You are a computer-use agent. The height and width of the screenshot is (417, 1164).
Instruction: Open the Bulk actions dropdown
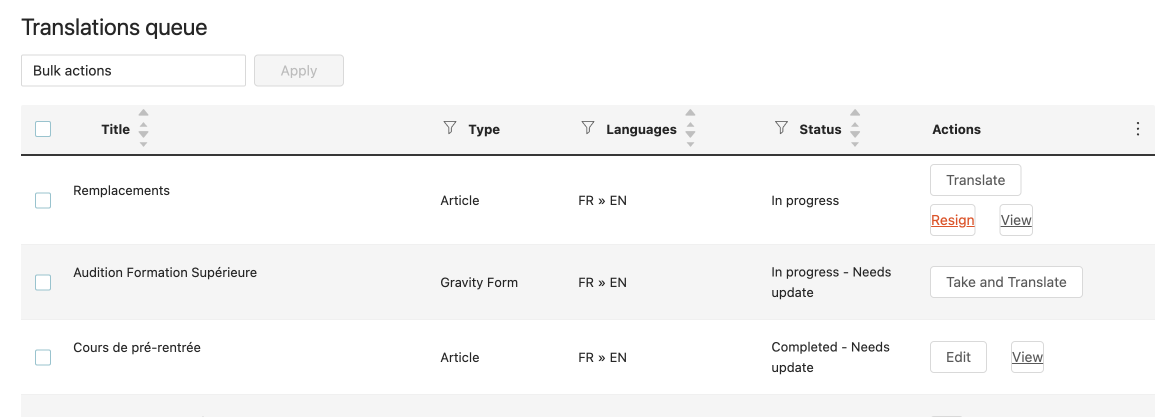(134, 70)
